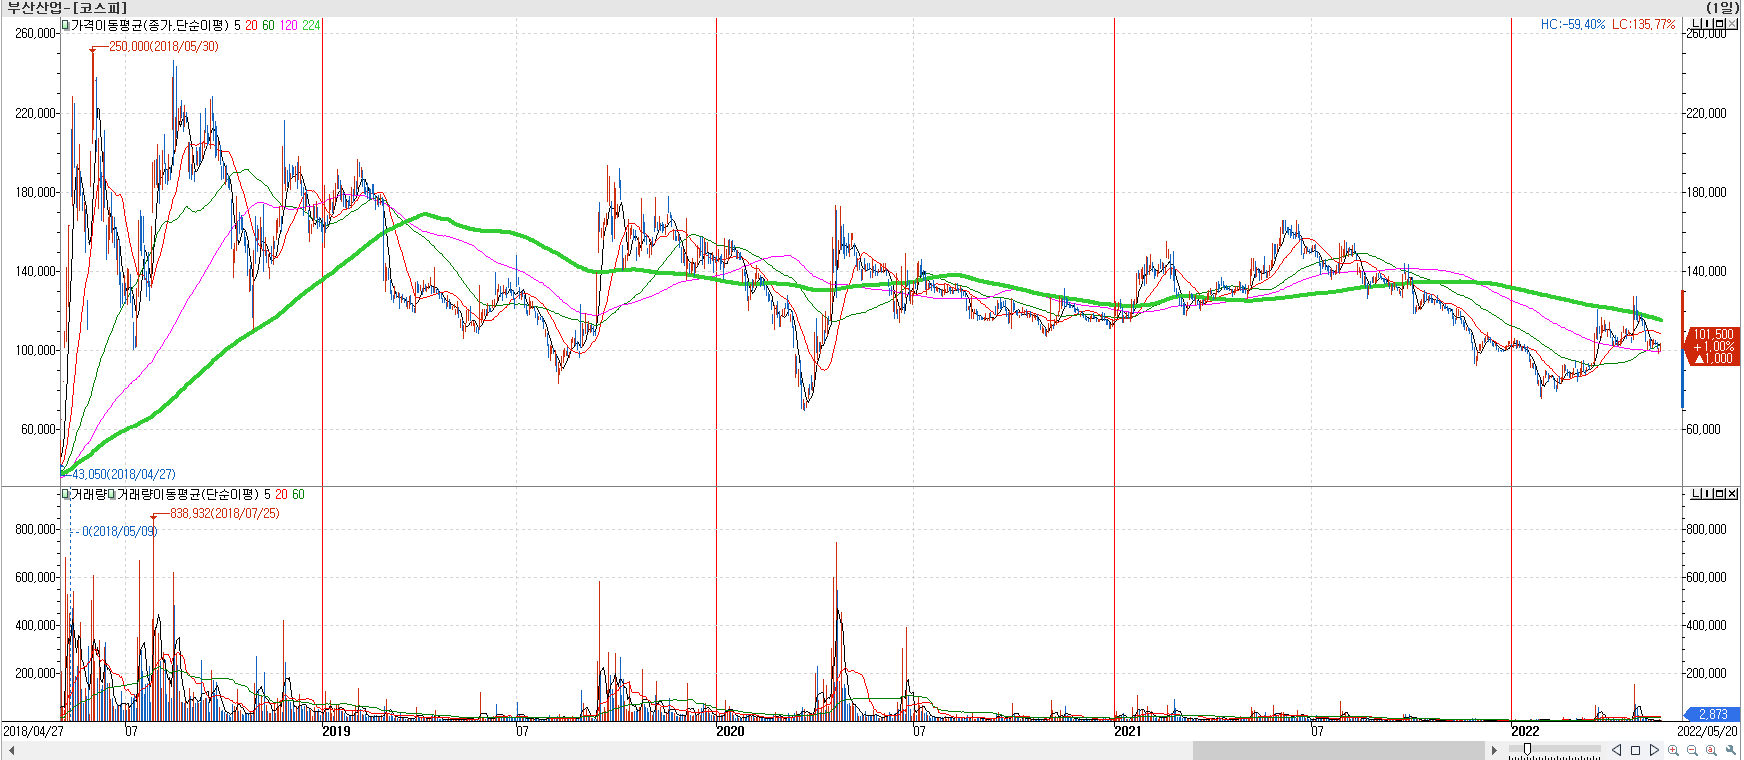The image size is (1744, 760).
Task: Toggle the 가격이동평균 indicator marker
Action: 65,25
